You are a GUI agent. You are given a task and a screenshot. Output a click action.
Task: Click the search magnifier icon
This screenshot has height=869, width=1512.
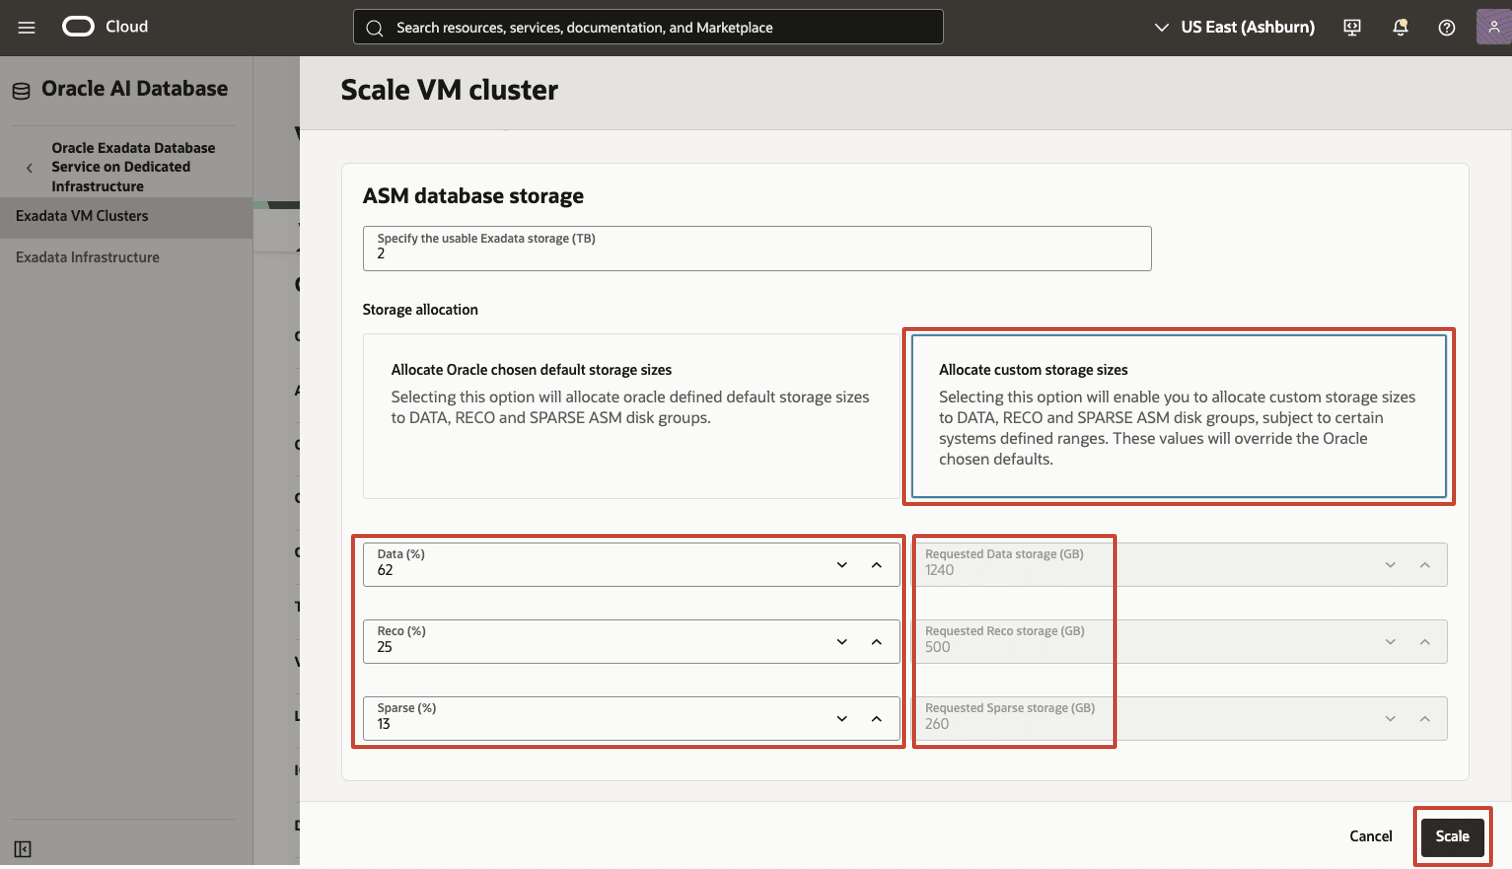[x=375, y=28]
